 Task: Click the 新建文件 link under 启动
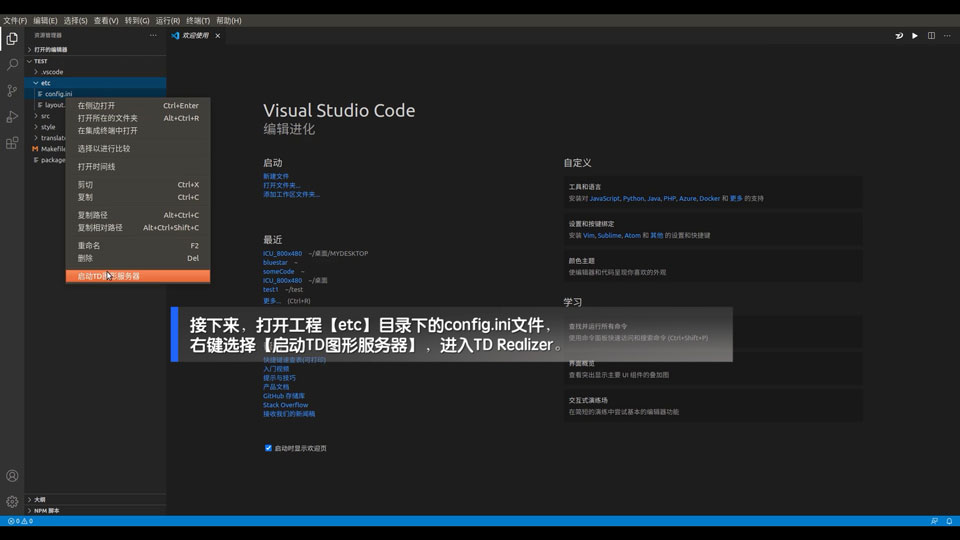click(x=276, y=176)
